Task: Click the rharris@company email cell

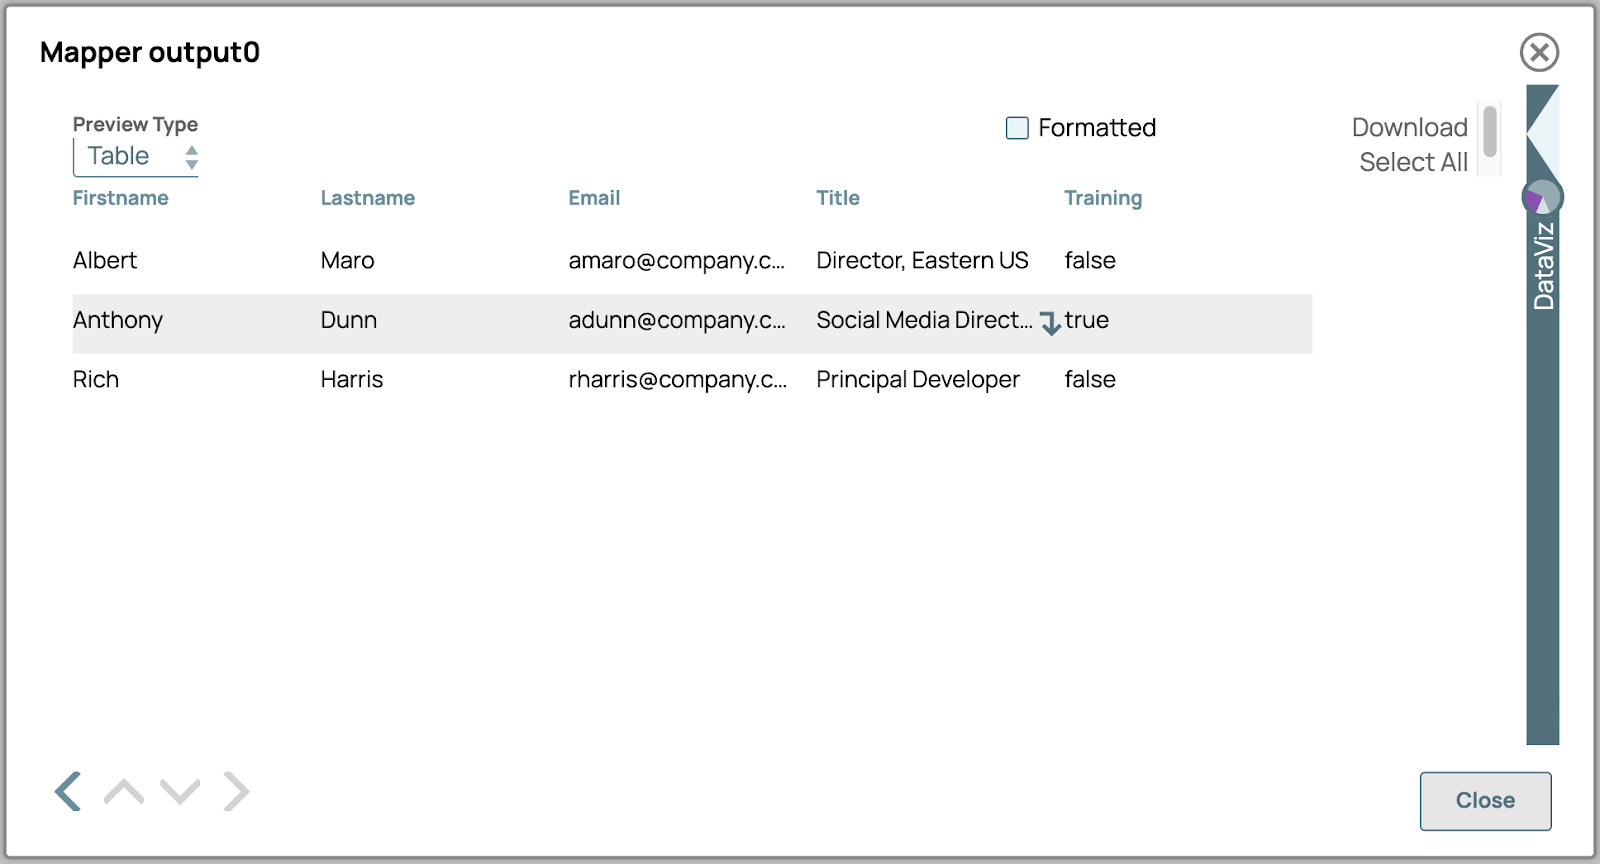Action: (677, 380)
